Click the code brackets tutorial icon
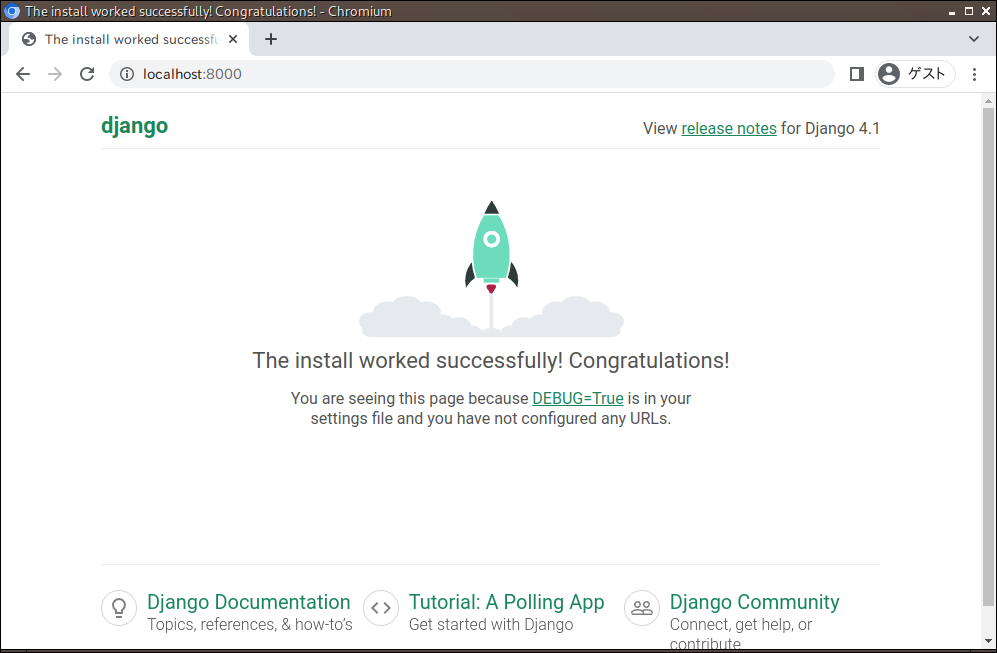The image size is (997, 653). (x=381, y=608)
